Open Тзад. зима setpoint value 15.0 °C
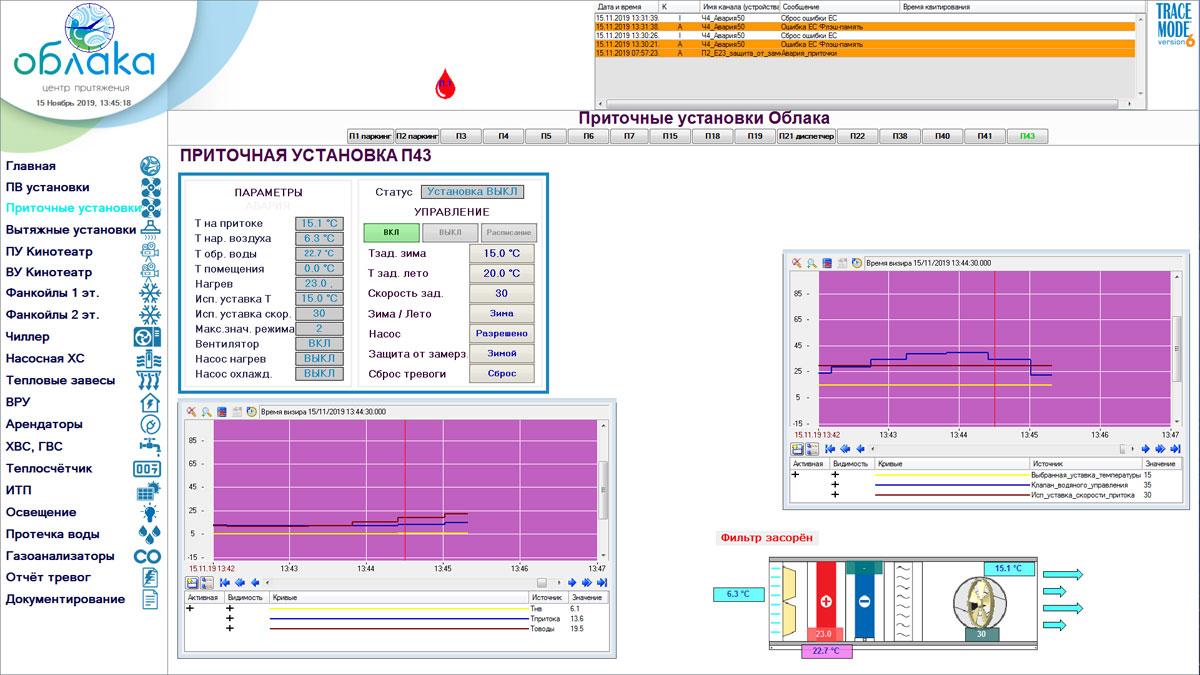1200x675 pixels. 502,254
